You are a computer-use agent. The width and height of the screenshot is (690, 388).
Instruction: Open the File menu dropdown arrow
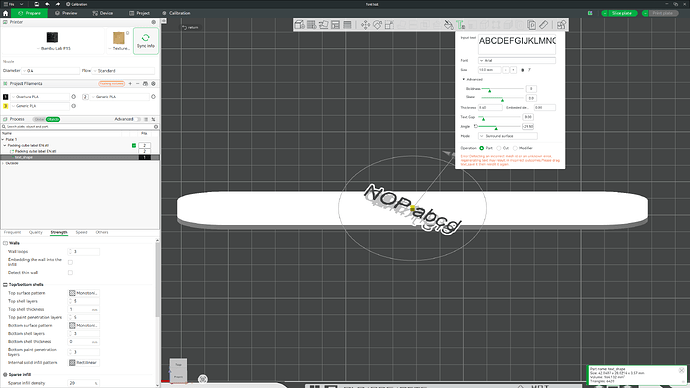pyautogui.click(x=21, y=4)
